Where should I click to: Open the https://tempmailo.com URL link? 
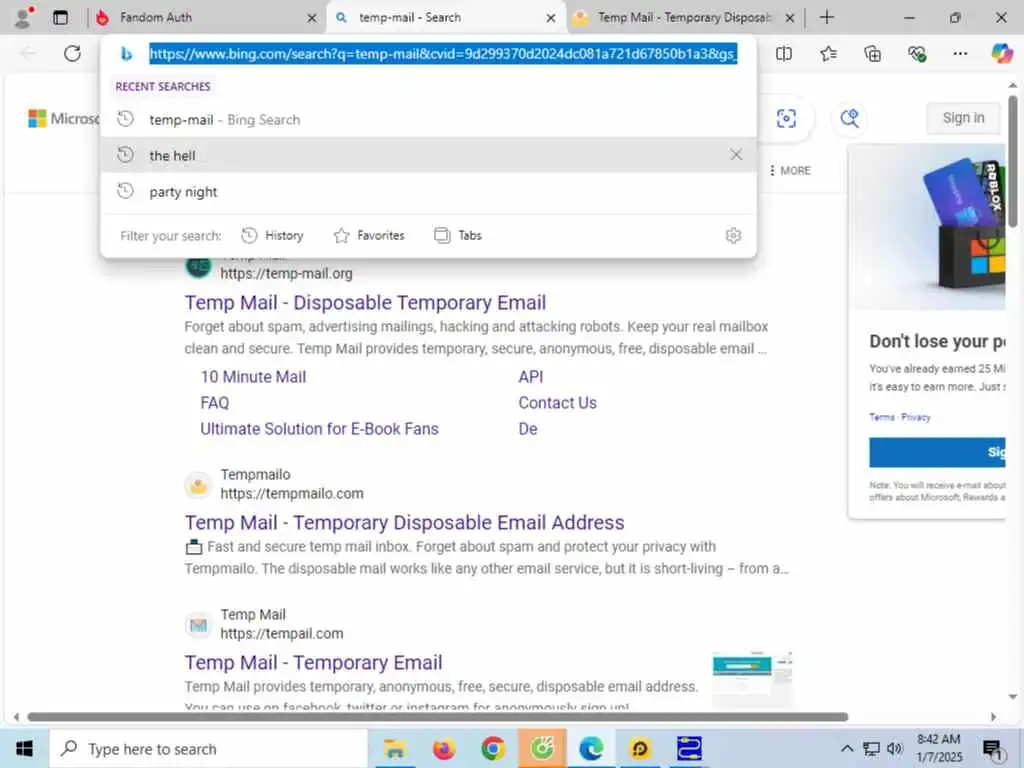[x=292, y=494]
